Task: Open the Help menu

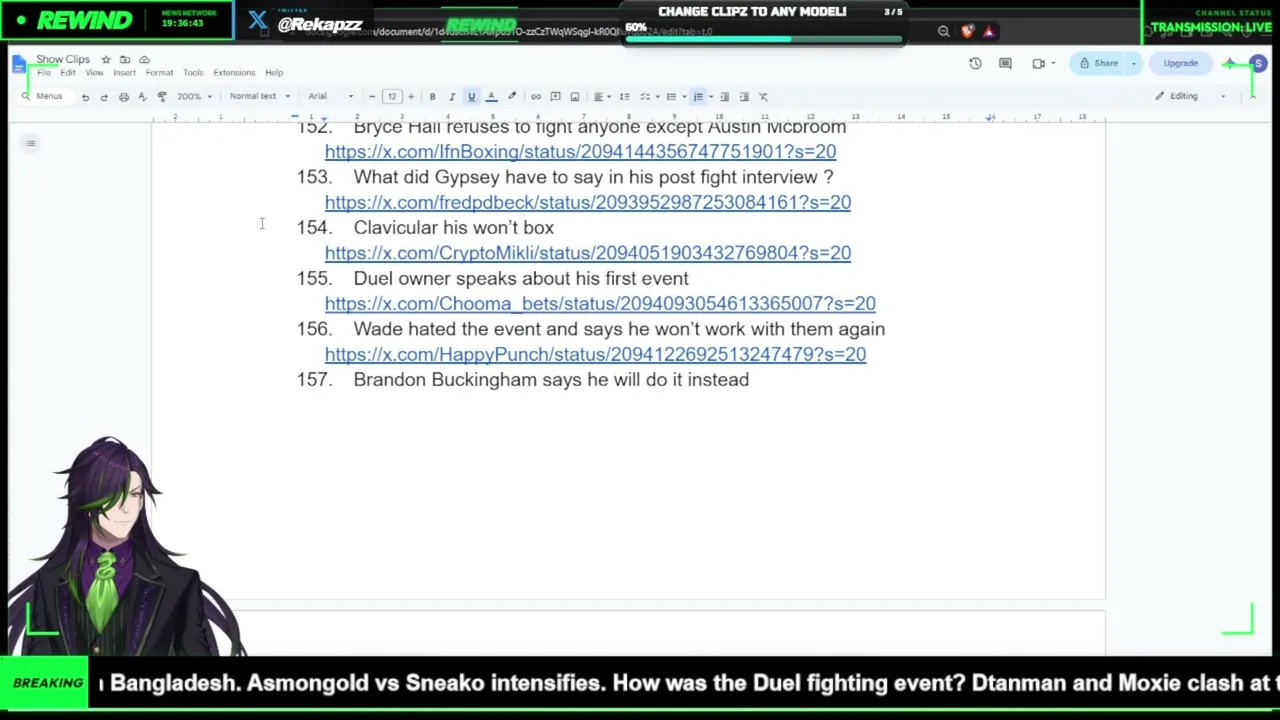Action: coord(274,73)
